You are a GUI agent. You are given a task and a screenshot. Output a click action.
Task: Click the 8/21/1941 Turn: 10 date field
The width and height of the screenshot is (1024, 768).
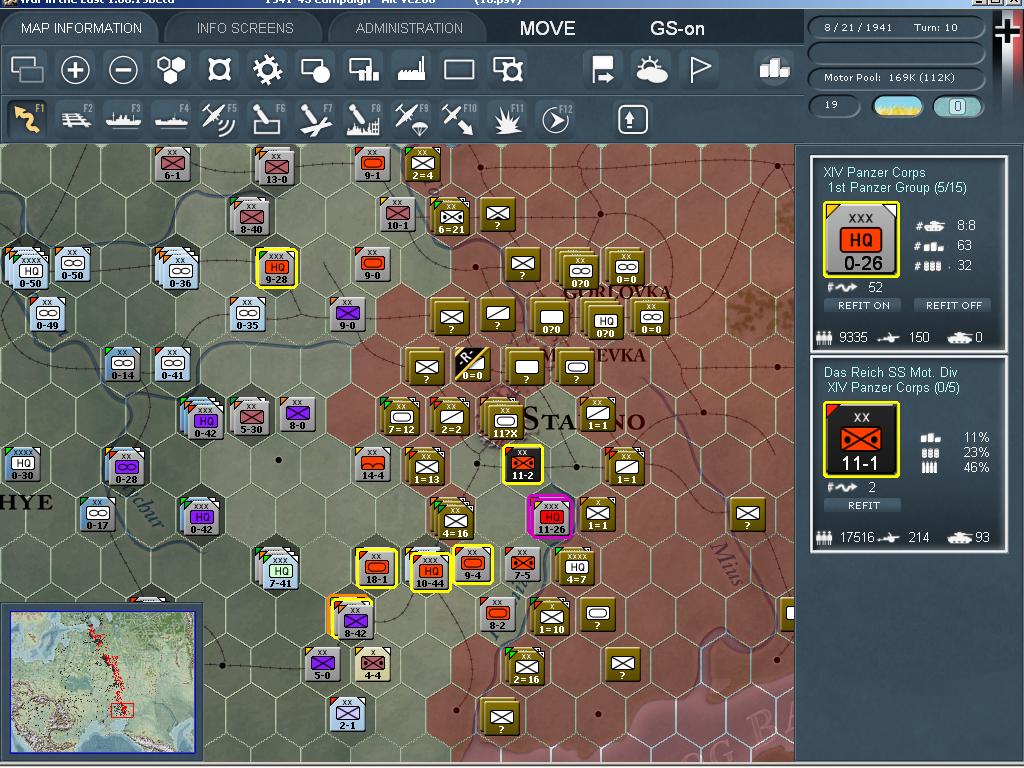[896, 27]
